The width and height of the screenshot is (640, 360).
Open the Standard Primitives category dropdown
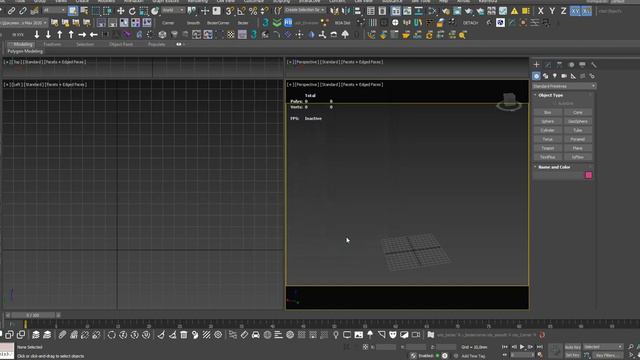click(564, 86)
